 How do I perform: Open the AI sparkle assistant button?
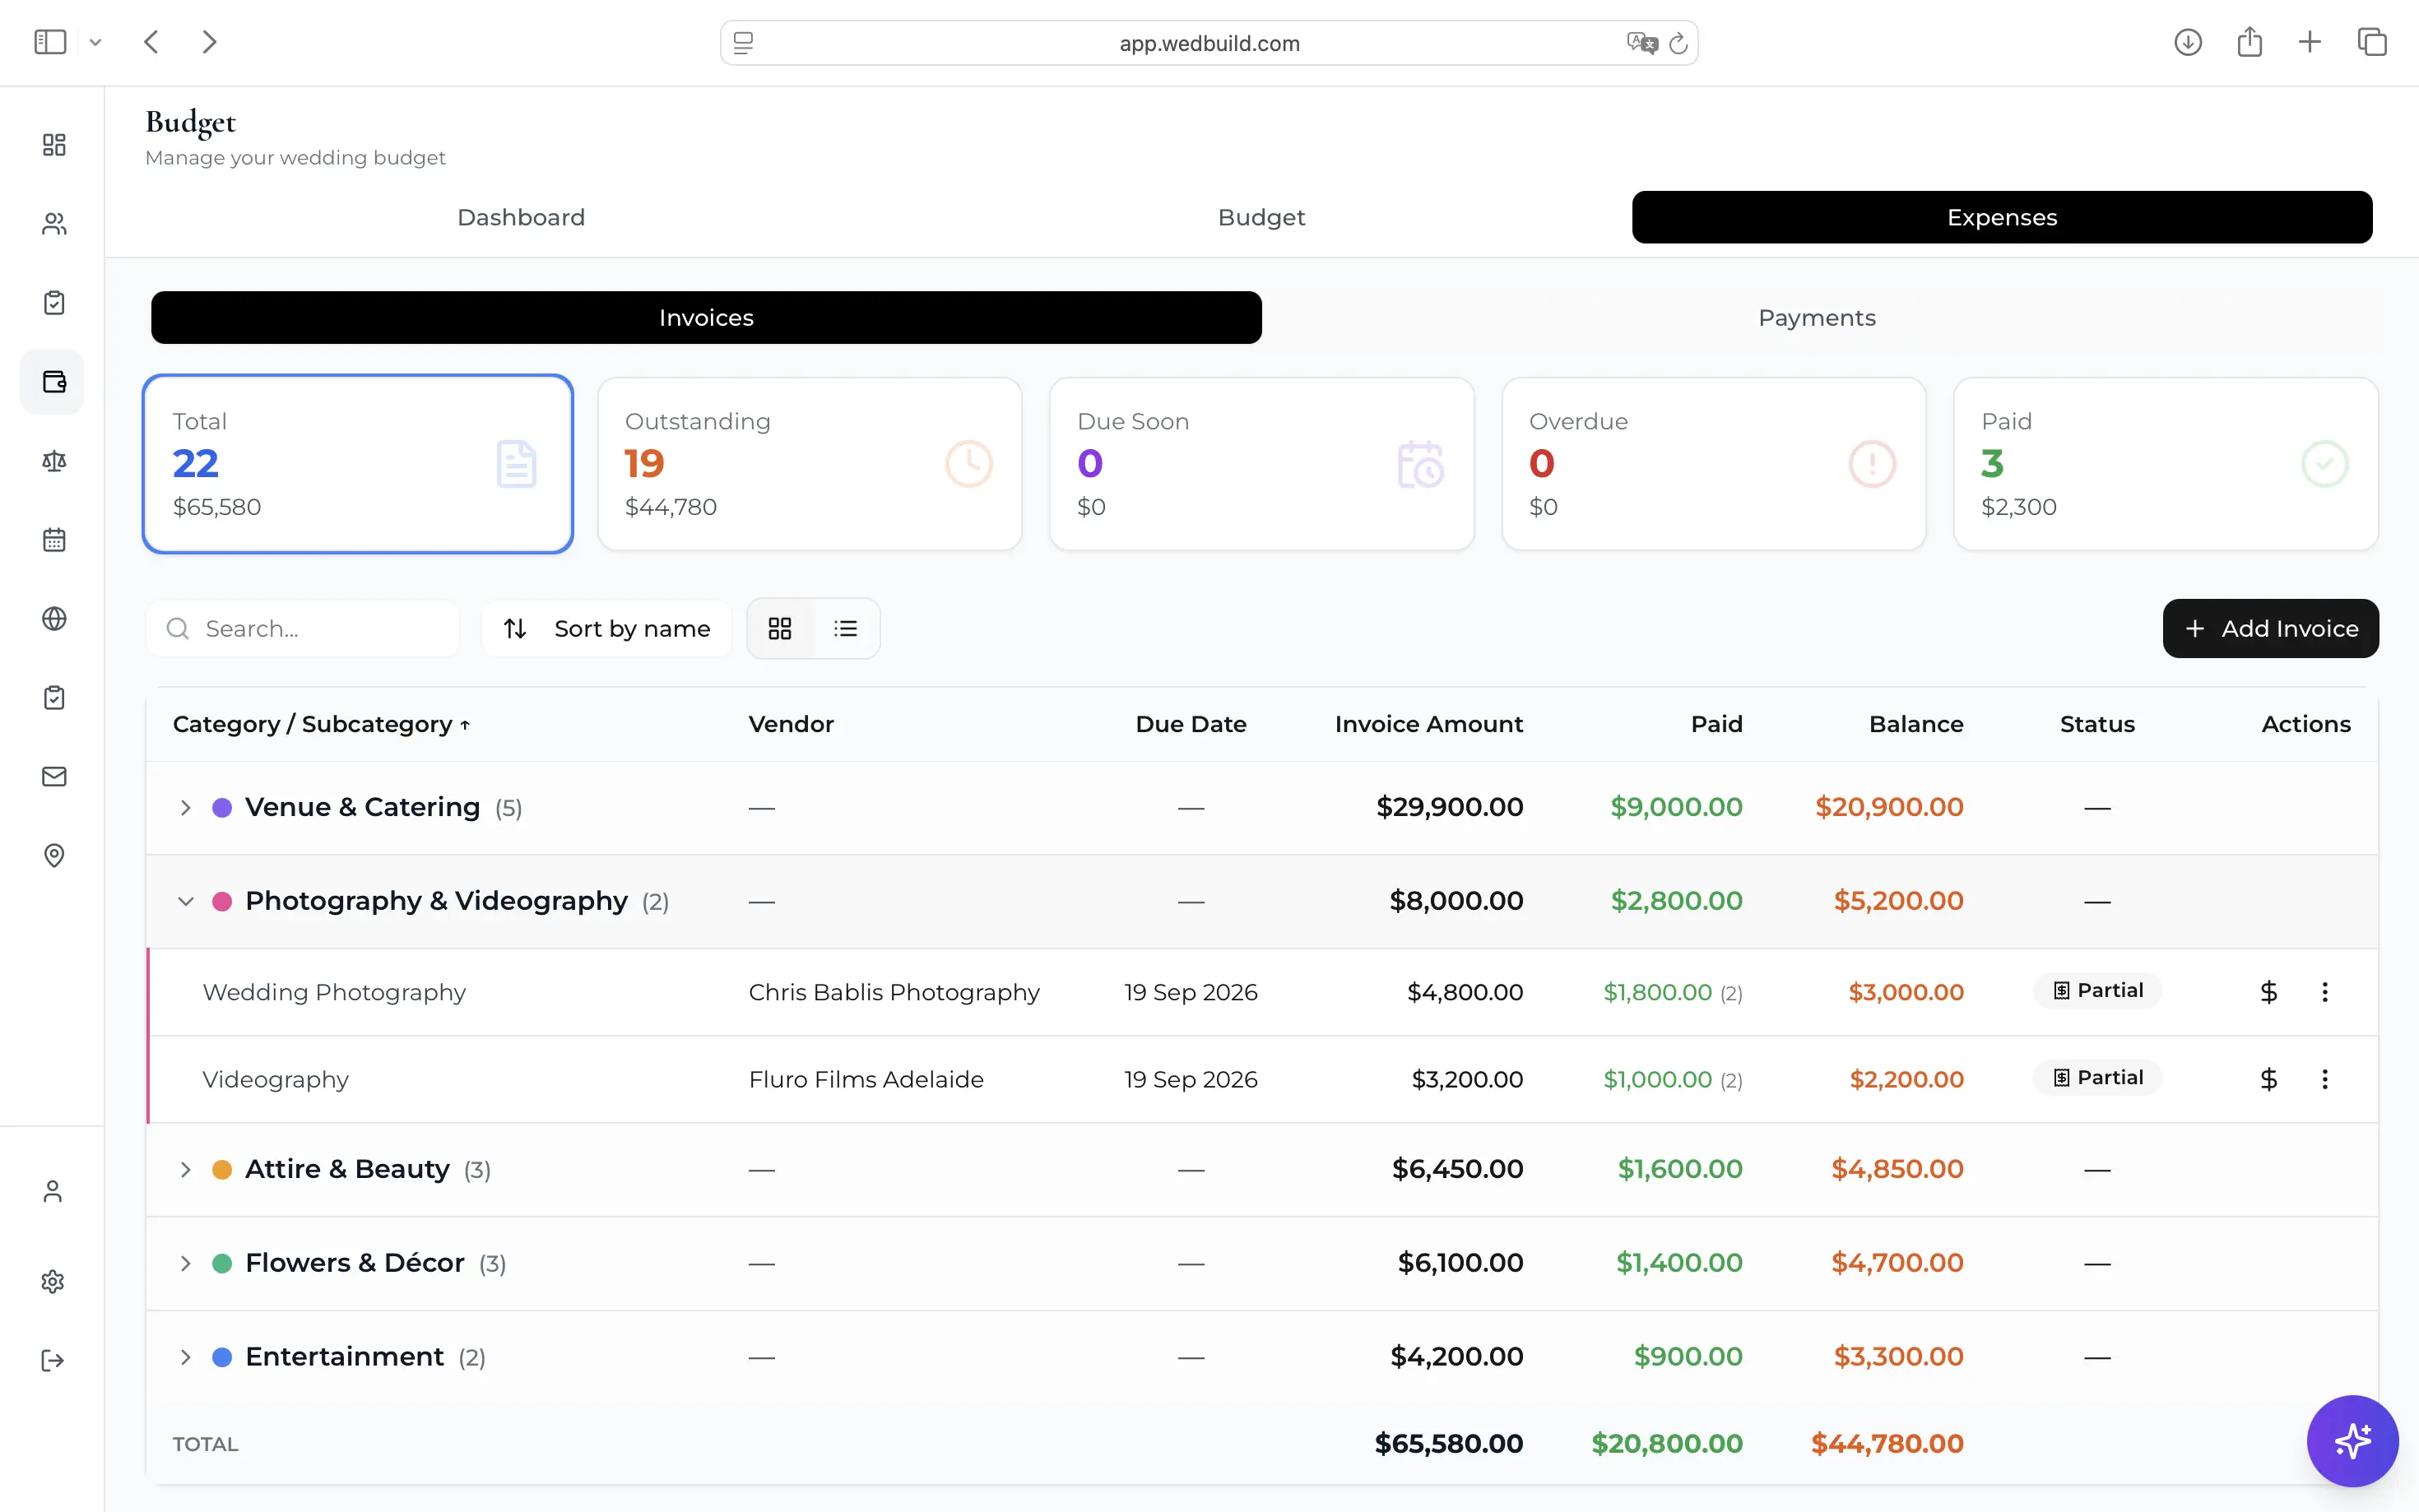2352,1441
